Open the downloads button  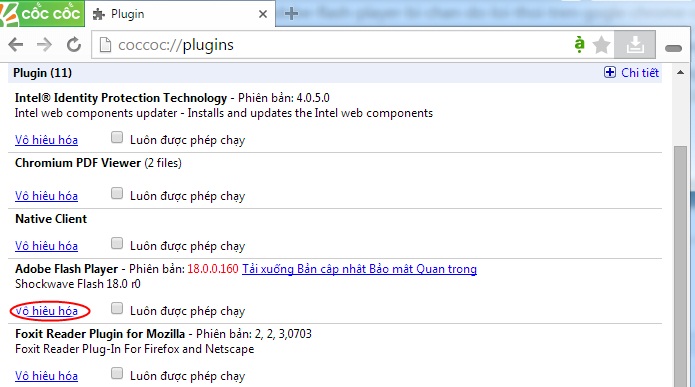635,44
